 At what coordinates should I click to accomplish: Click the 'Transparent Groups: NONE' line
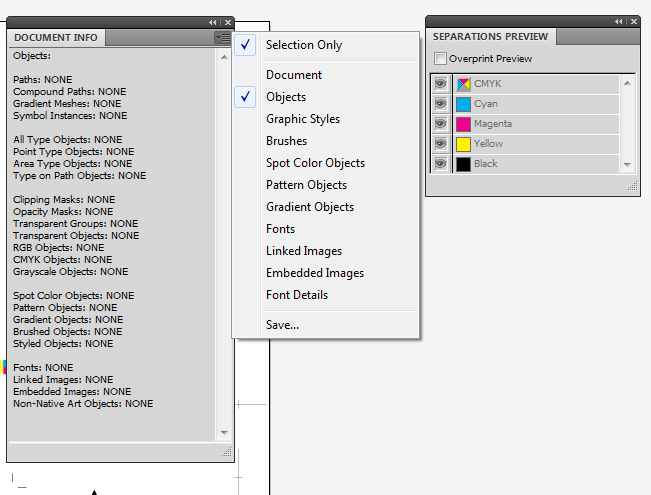tap(75, 223)
